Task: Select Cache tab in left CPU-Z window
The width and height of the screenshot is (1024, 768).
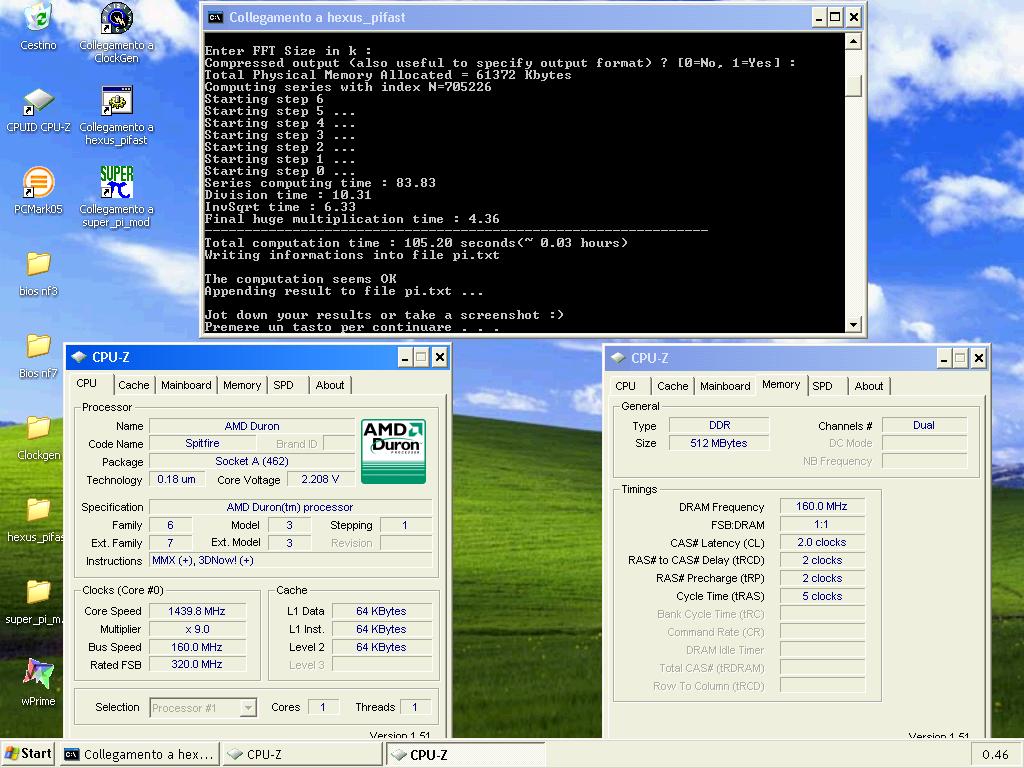Action: point(134,385)
